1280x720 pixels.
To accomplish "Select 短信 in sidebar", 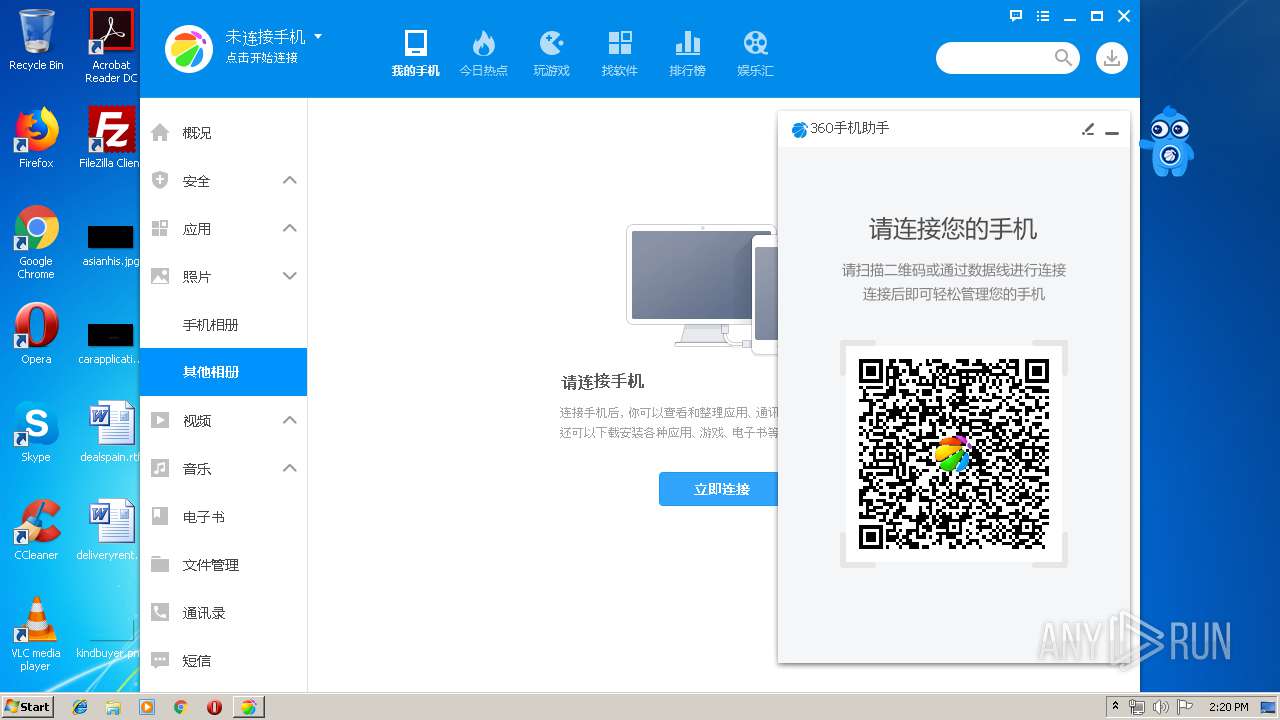I will [223, 661].
